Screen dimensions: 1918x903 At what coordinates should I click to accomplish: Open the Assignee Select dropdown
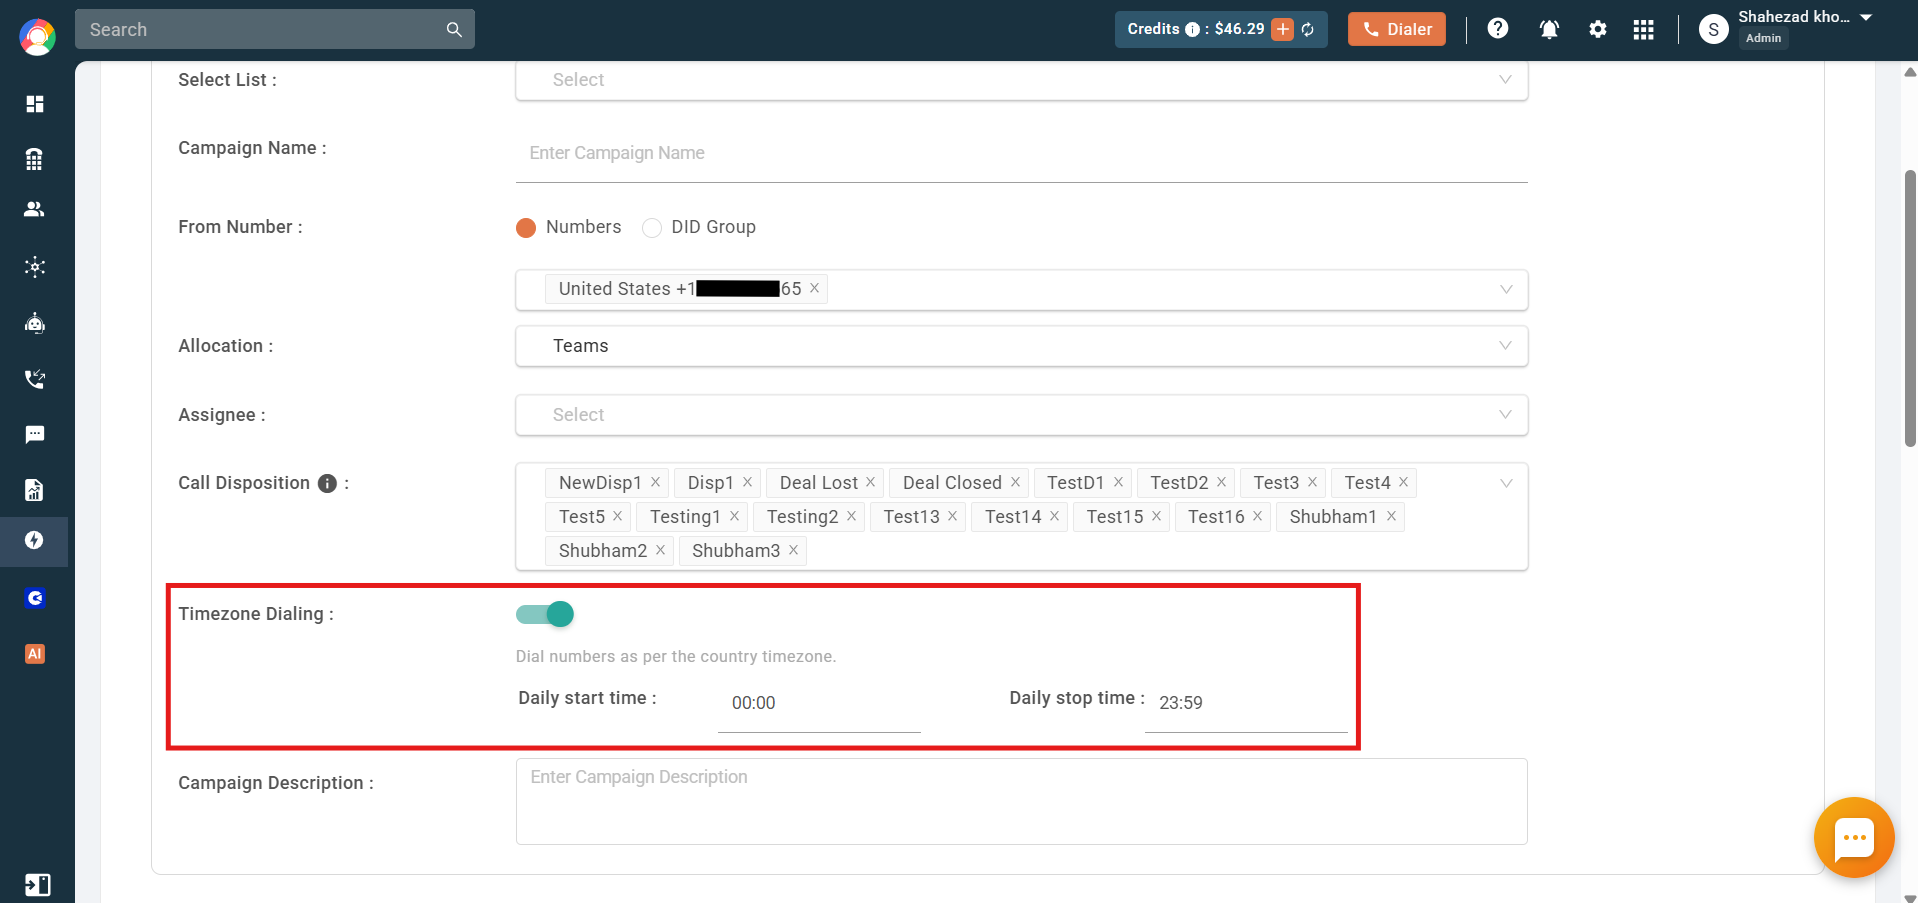(1021, 415)
